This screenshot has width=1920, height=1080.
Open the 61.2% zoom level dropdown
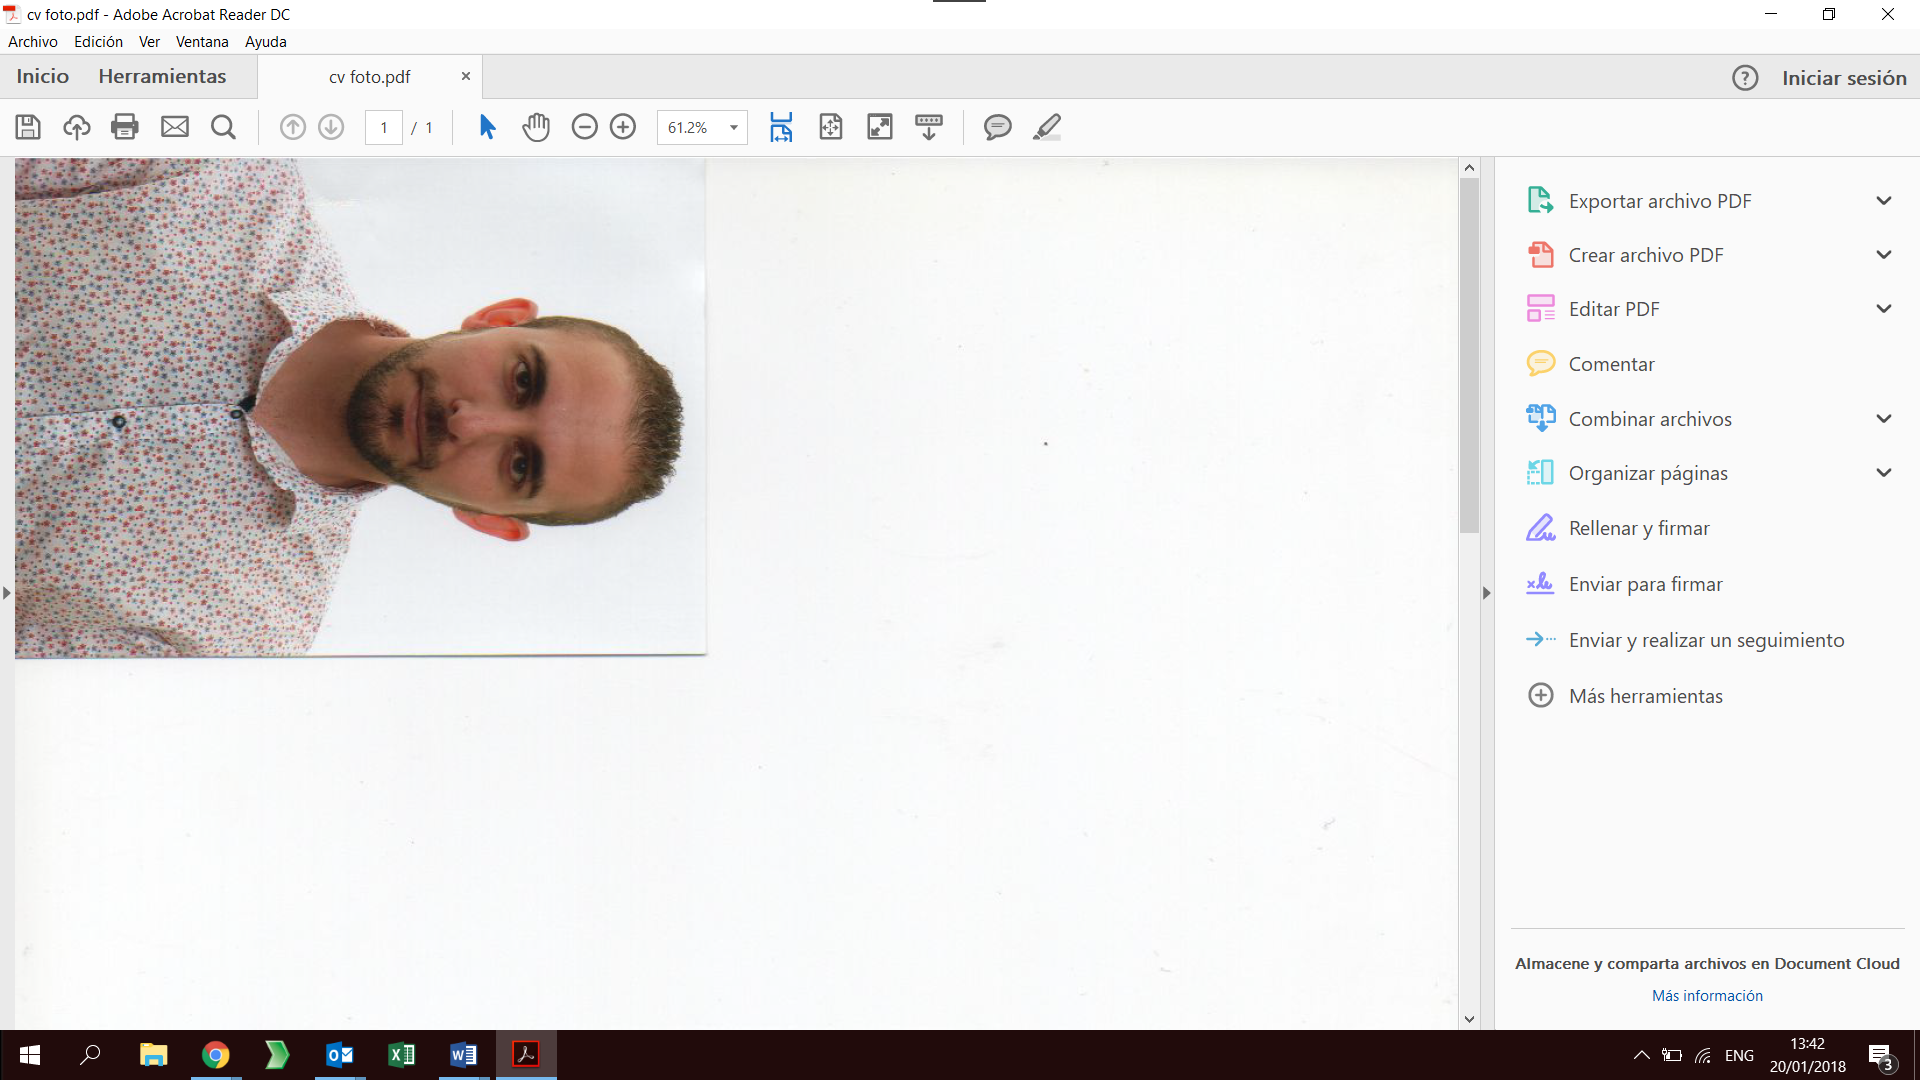[x=734, y=128]
